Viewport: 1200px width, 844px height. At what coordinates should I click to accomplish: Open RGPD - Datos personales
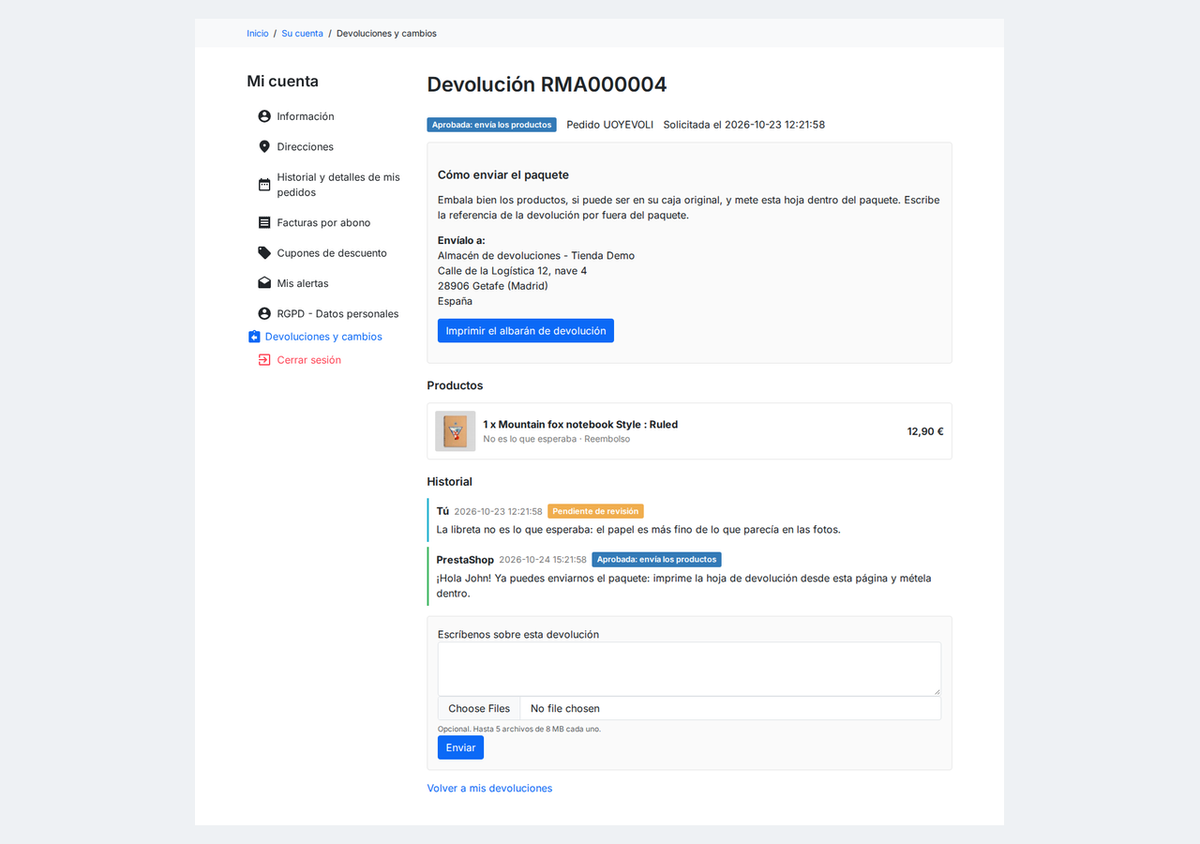[x=337, y=314]
